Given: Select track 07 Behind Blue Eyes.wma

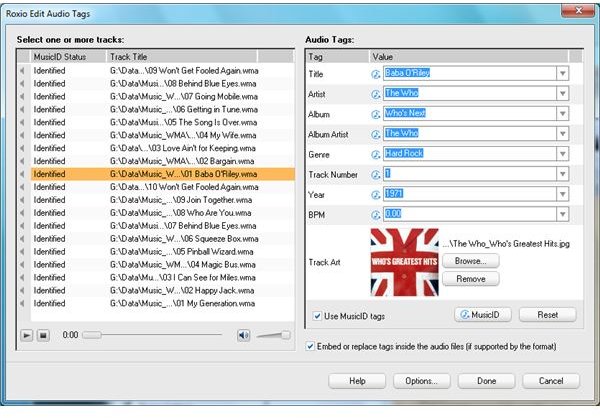Looking at the screenshot, I should point(163,226).
